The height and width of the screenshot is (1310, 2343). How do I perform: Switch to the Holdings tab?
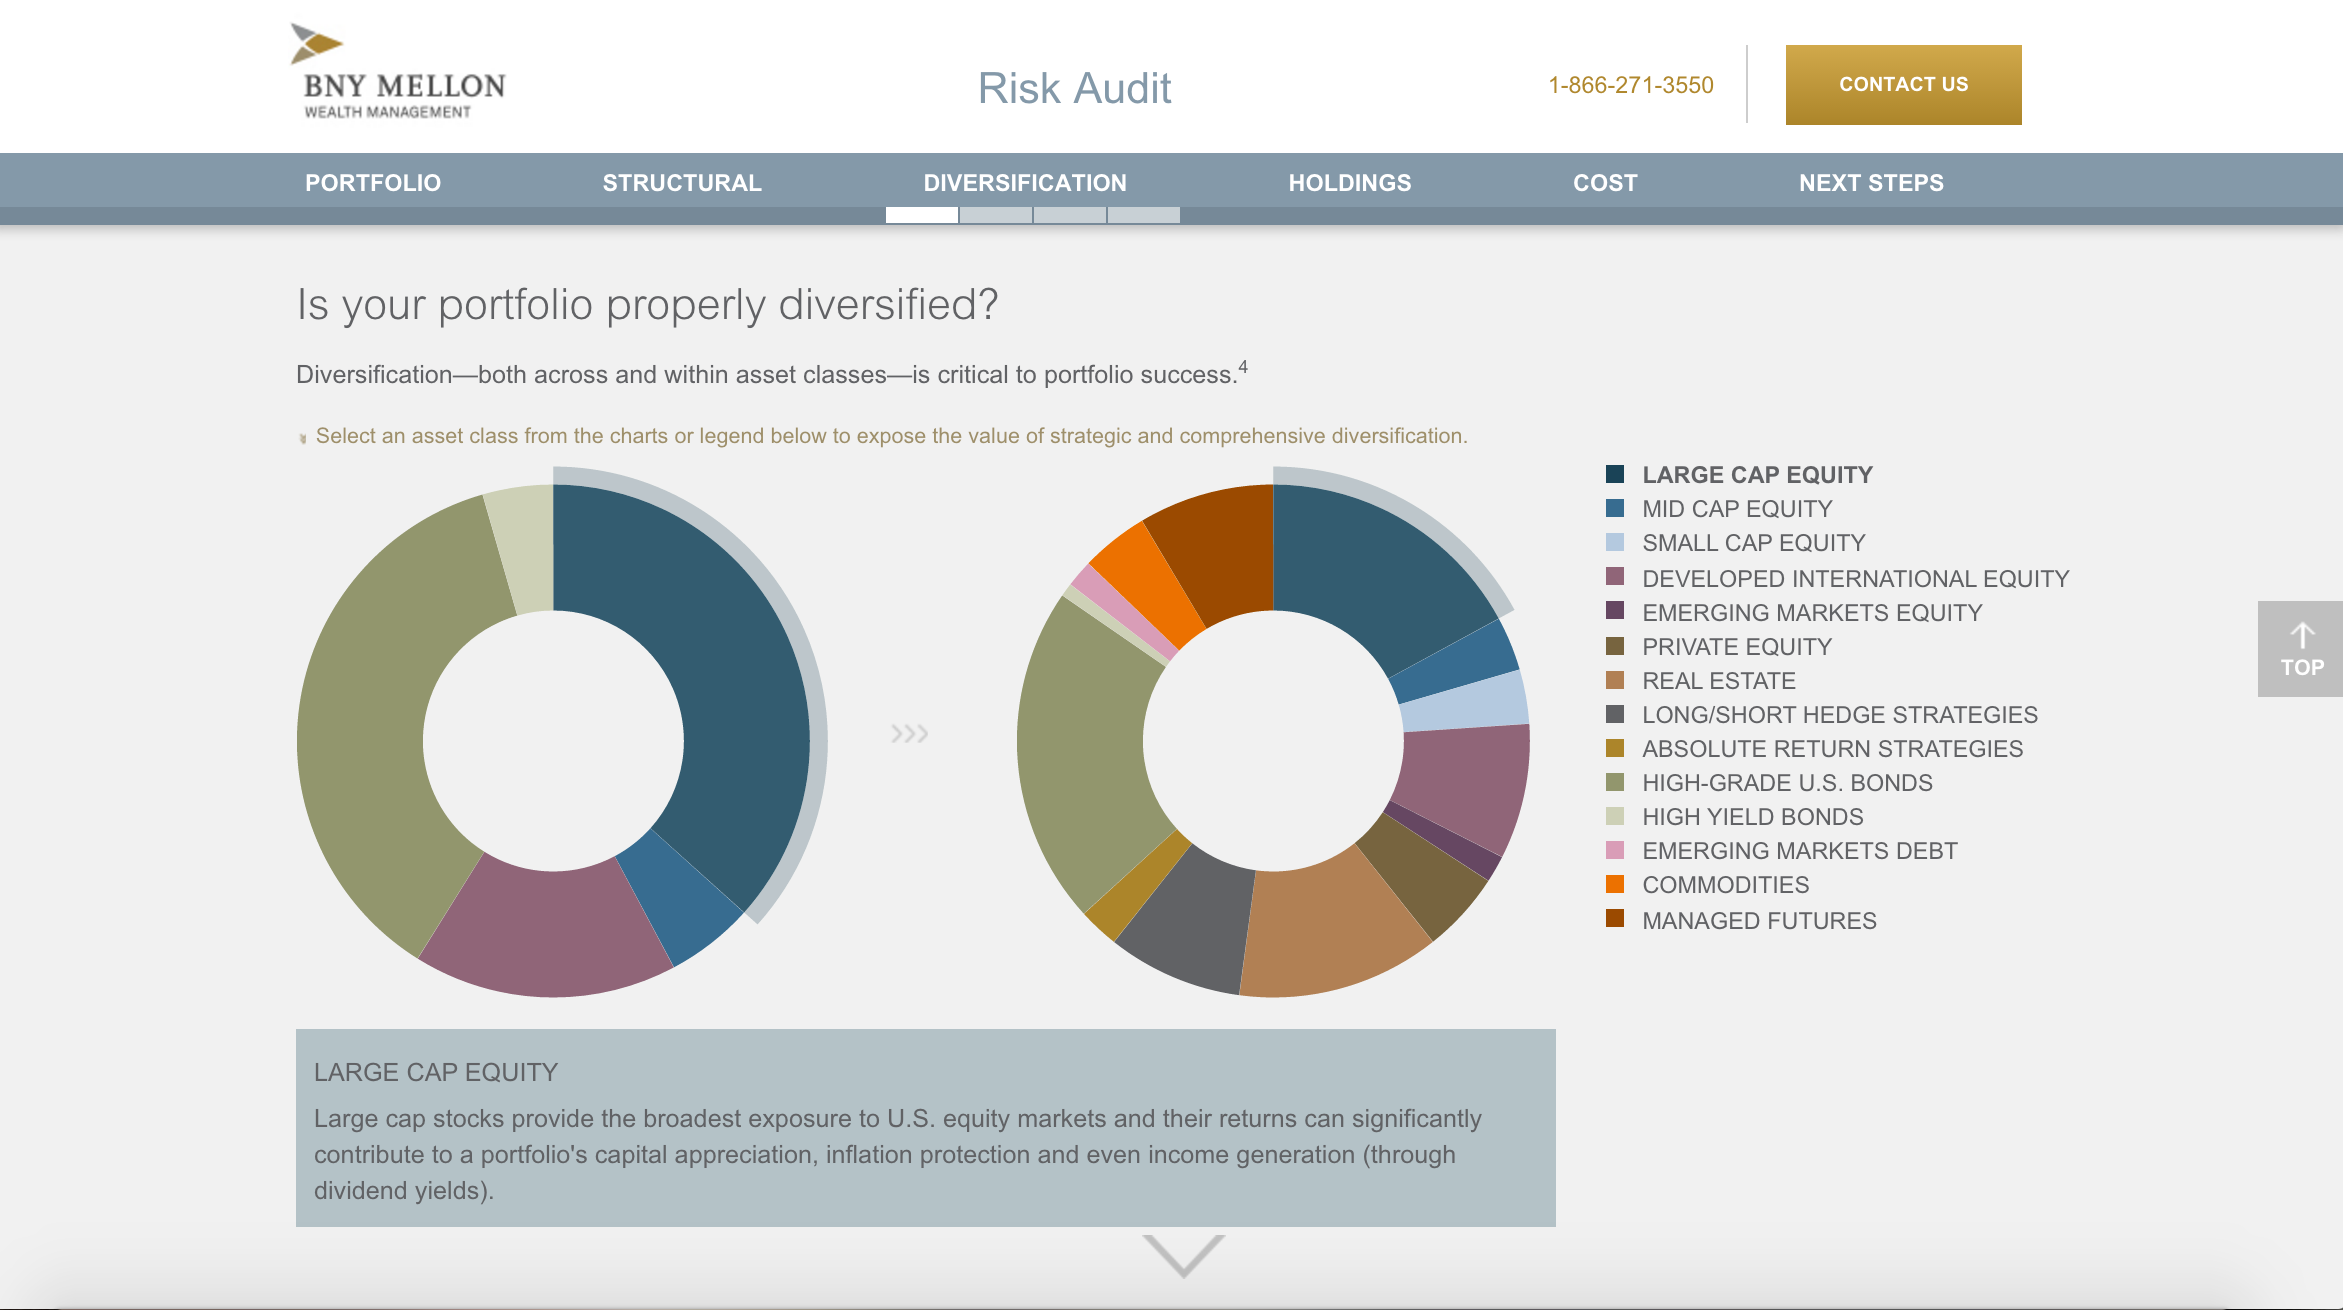pos(1349,183)
